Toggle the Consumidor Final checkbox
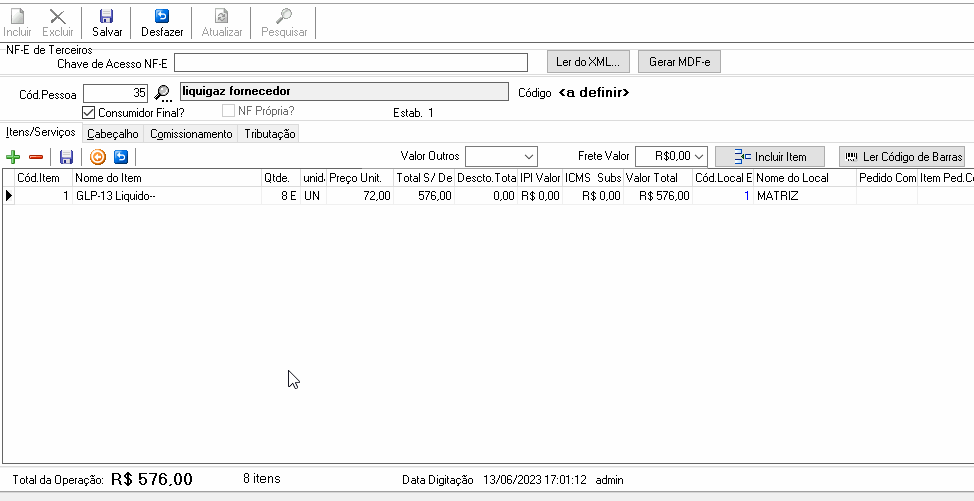This screenshot has width=974, height=501. (88, 112)
